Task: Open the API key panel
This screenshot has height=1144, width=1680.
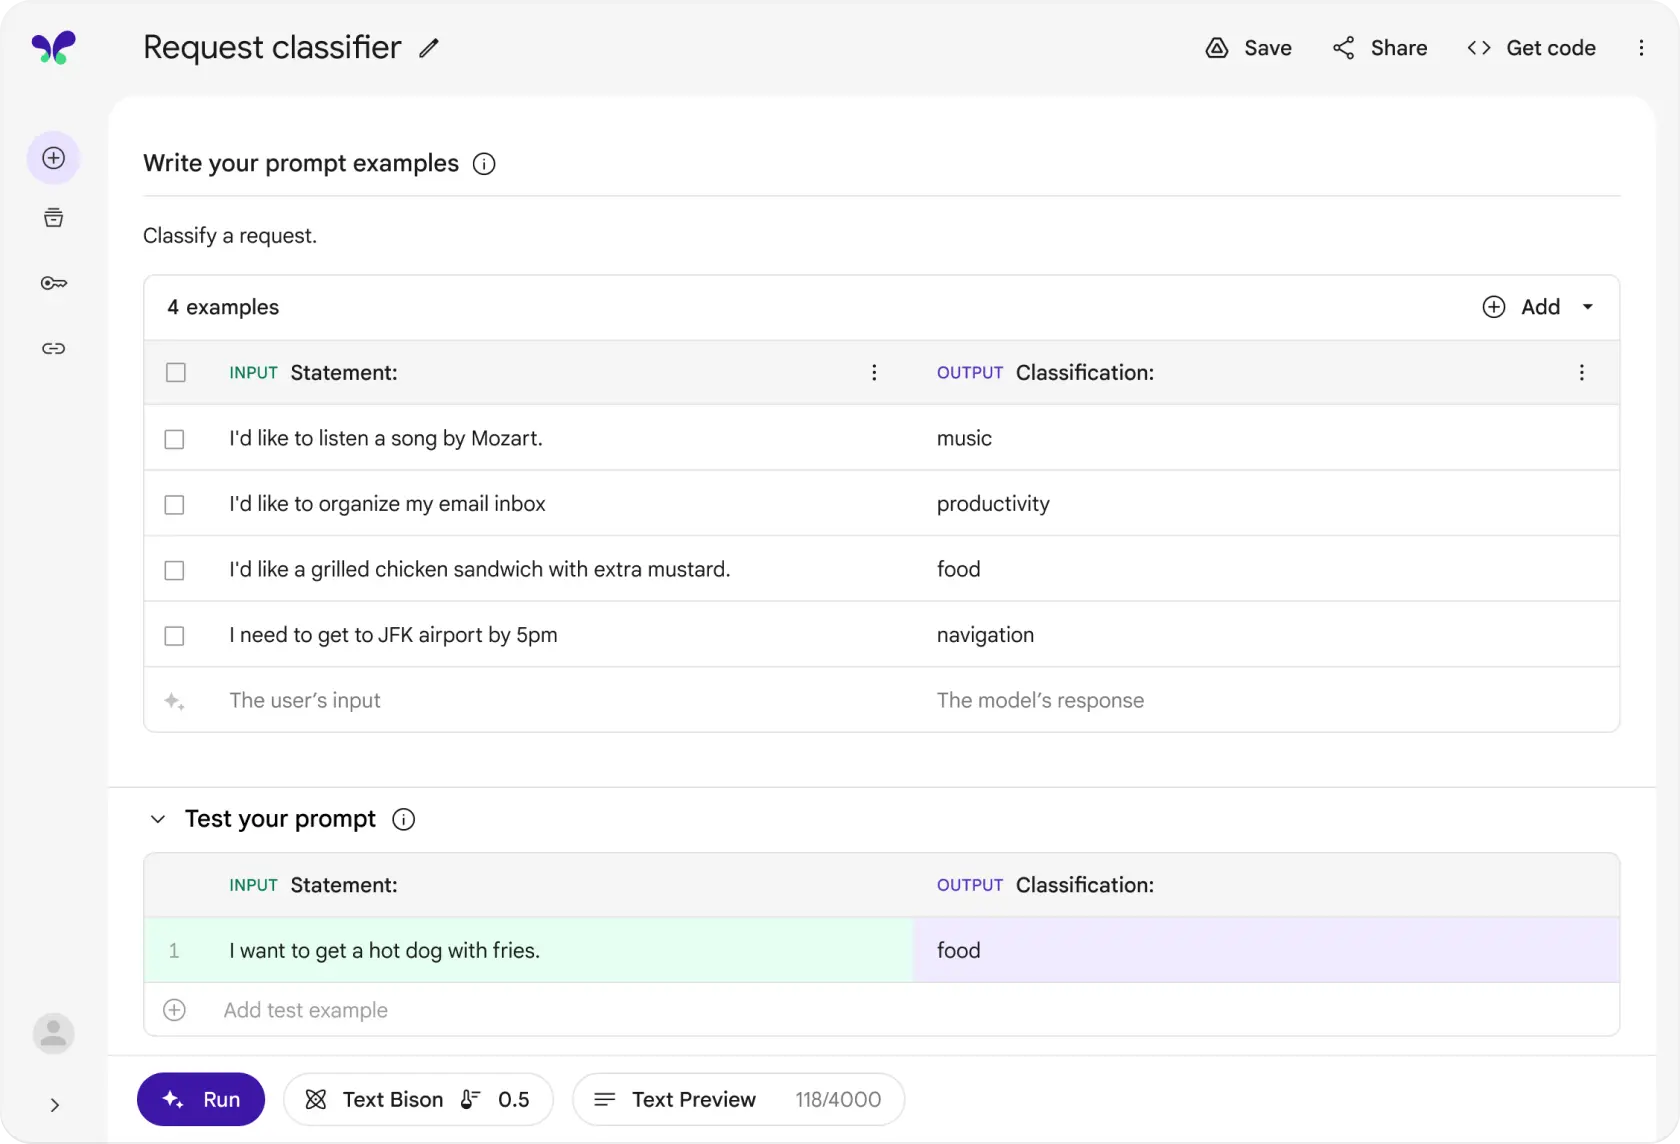Action: [53, 283]
